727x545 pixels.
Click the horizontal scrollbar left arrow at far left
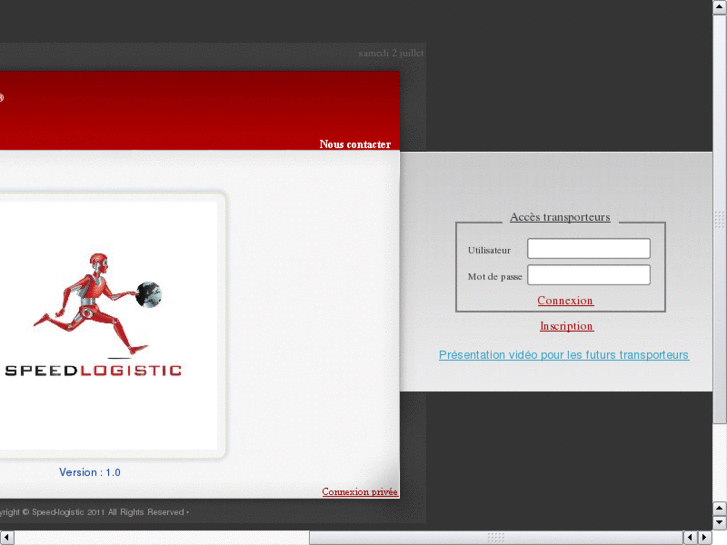pyautogui.click(x=7, y=538)
